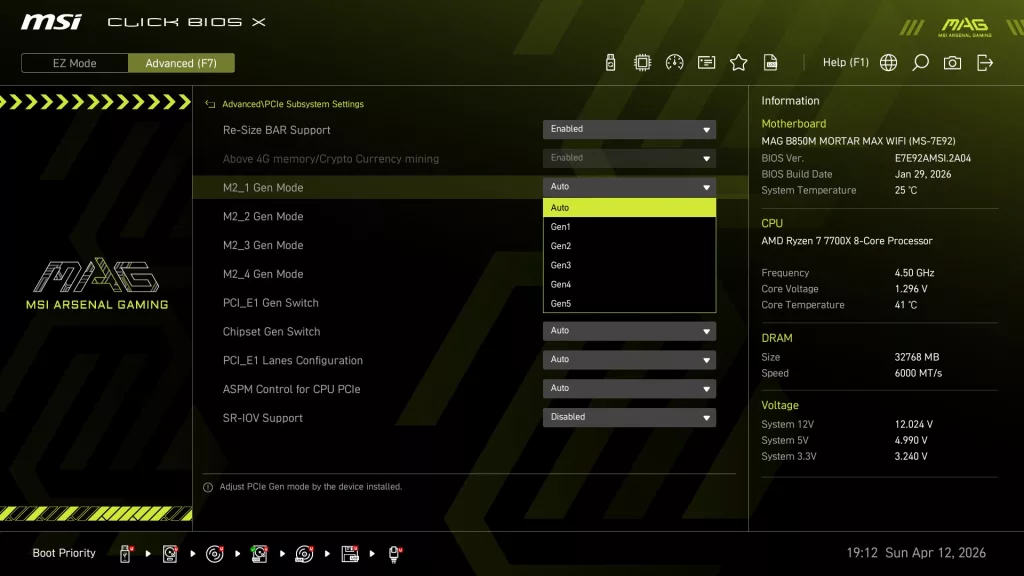Select the ASPM Control for CPU PCIe label
This screenshot has width=1024, height=576.
coord(291,389)
